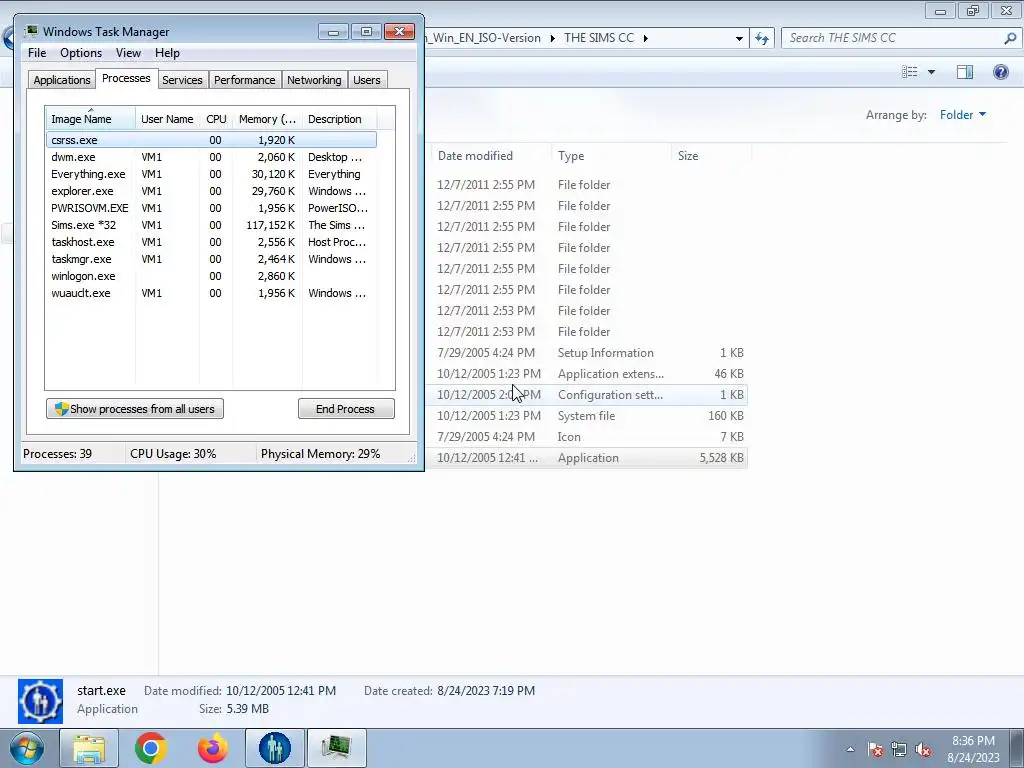1024x768 pixels.
Task: Click the End Process button
Action: [346, 409]
